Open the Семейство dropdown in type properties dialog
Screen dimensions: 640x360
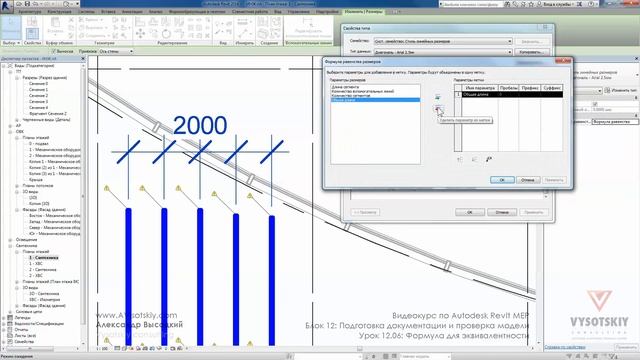pyautogui.click(x=443, y=41)
